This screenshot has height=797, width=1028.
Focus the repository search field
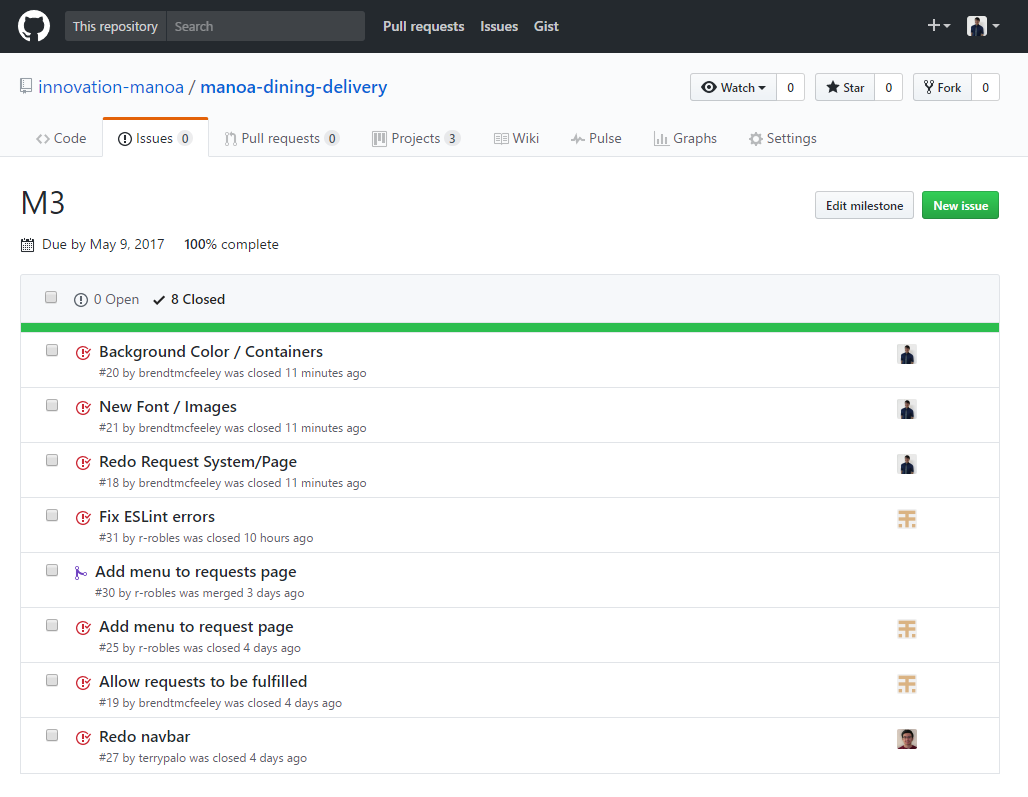click(266, 26)
